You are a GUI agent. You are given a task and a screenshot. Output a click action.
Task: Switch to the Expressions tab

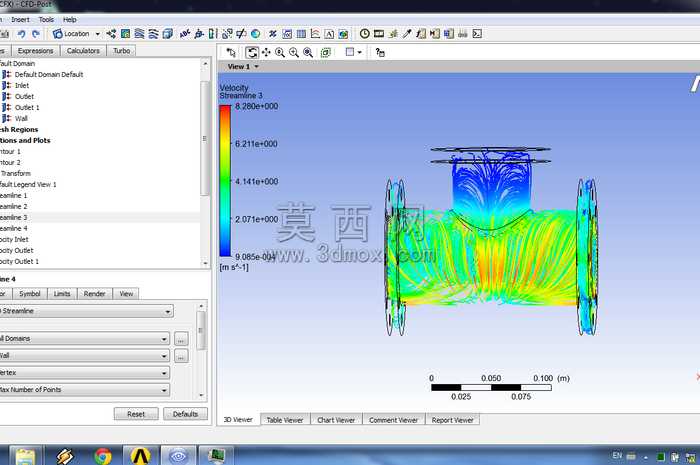click(36, 51)
